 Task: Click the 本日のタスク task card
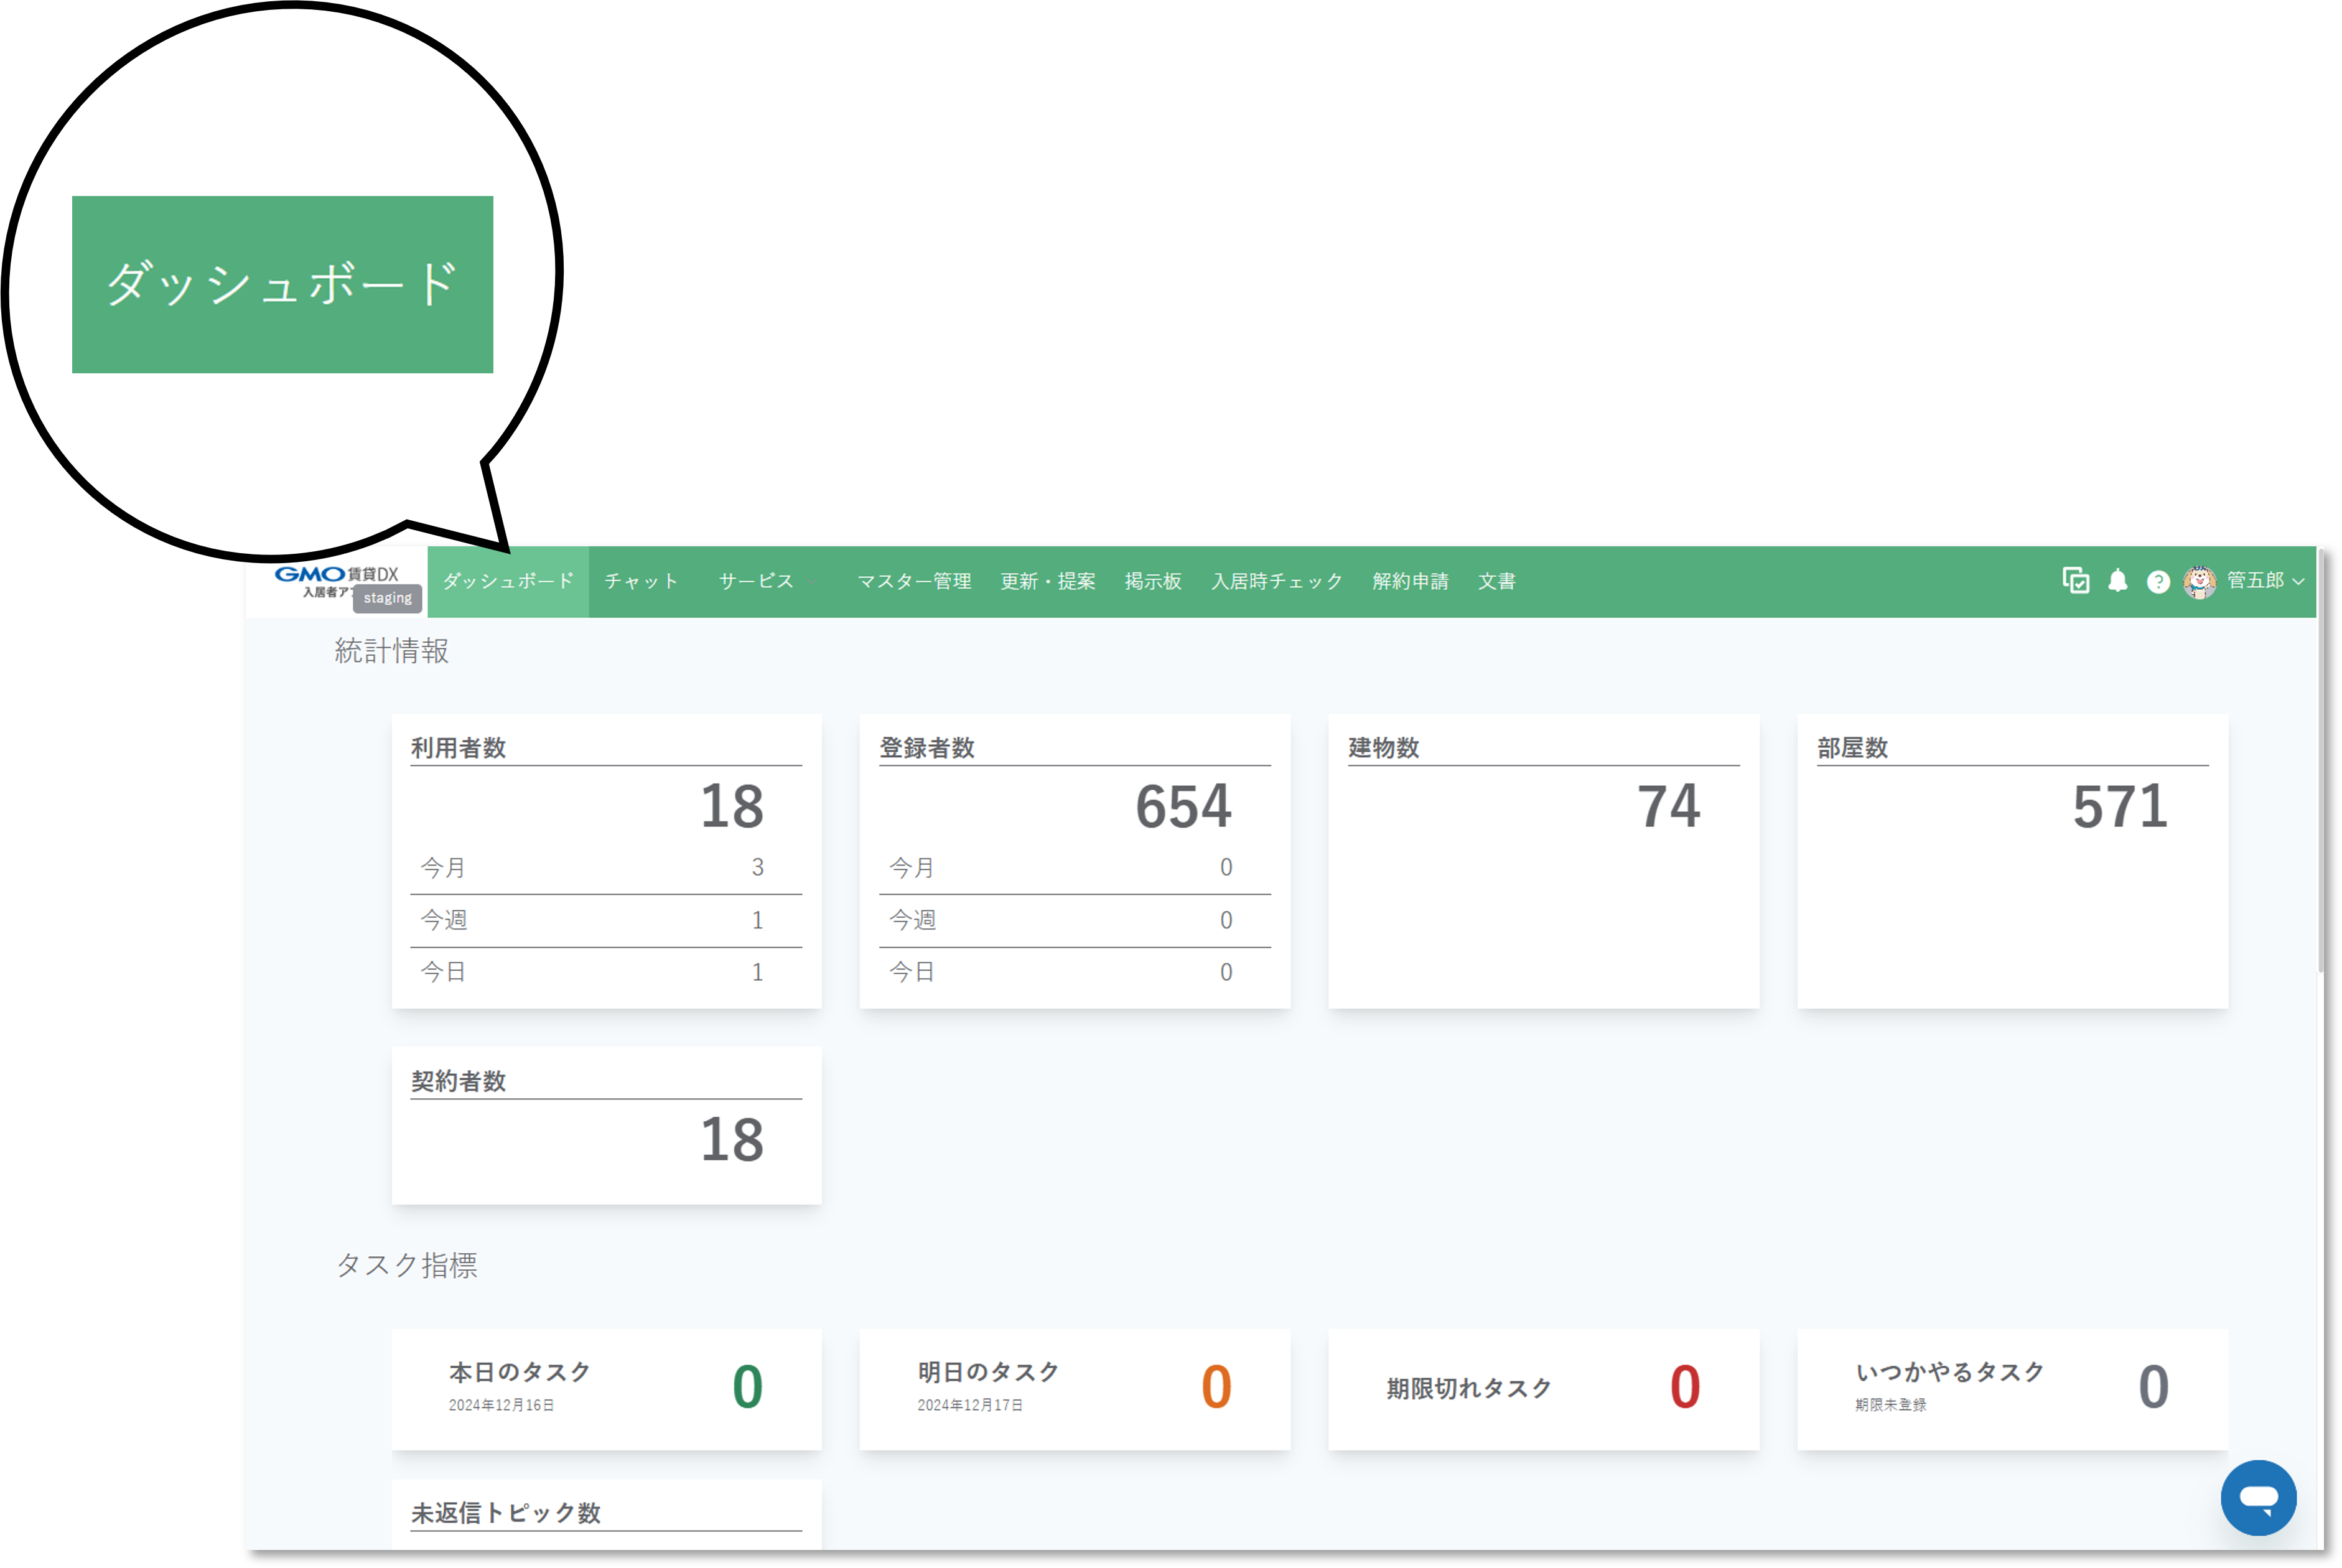[x=606, y=1390]
